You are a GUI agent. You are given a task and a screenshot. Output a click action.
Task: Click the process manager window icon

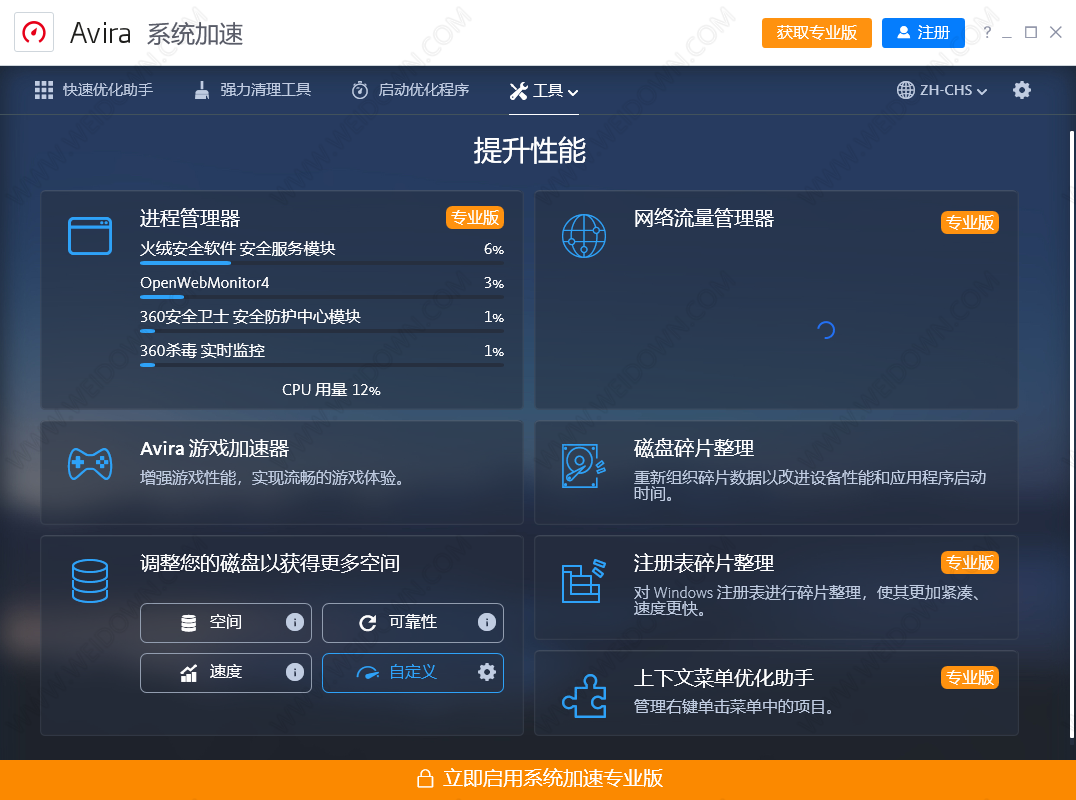(x=89, y=236)
